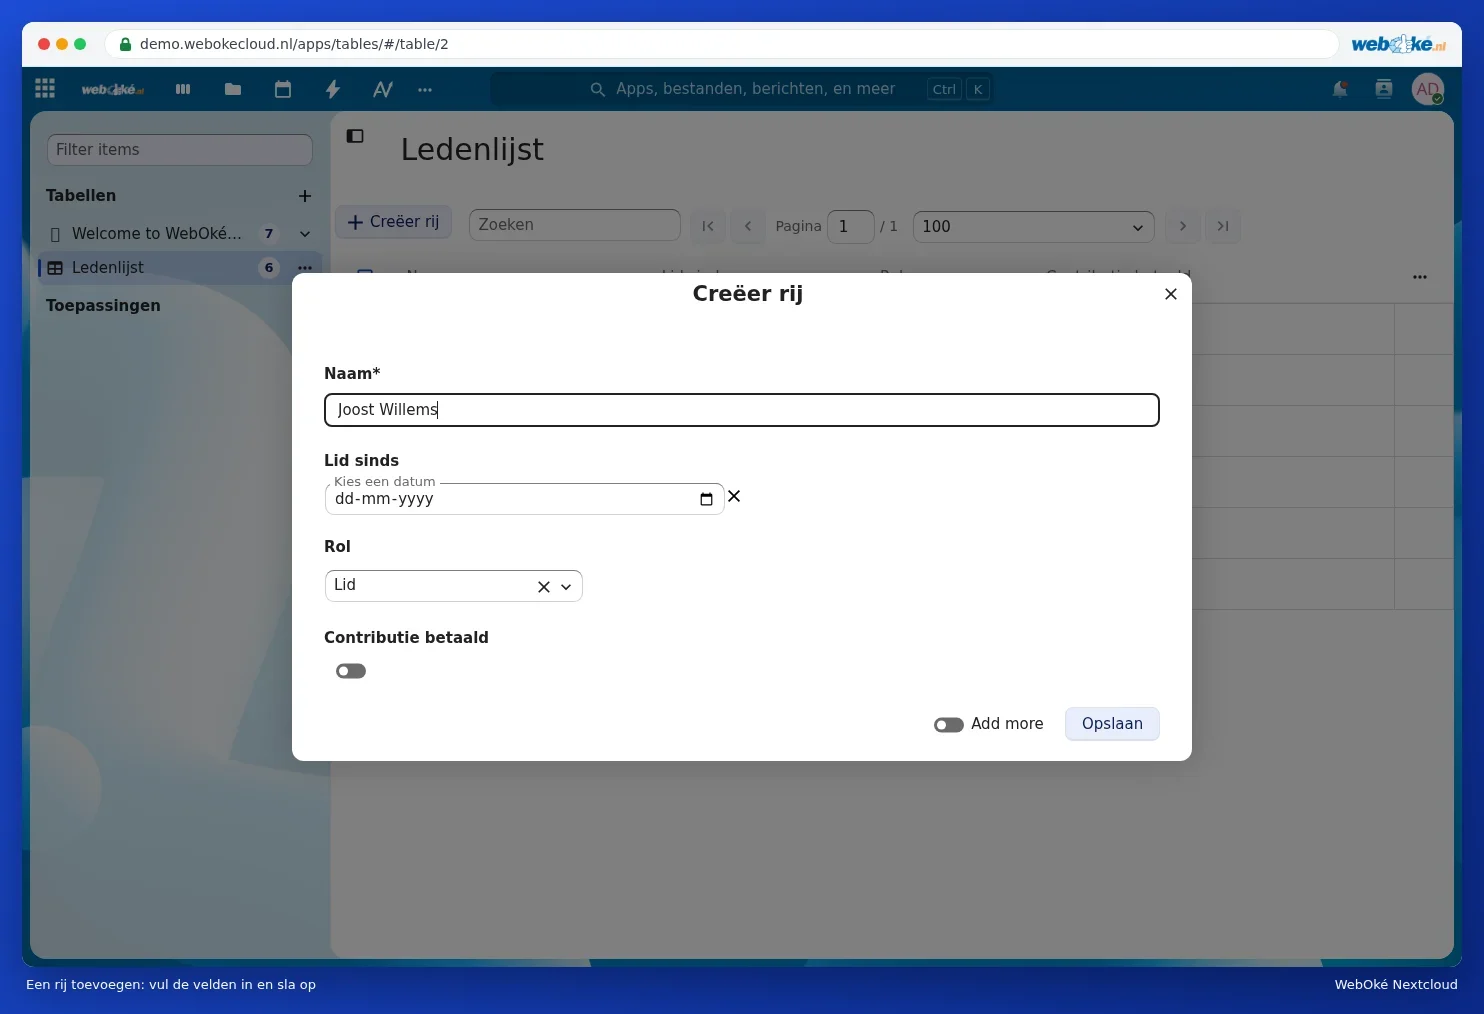Screen dimensions: 1484x1014
Task: Open the contacts menu icon
Action: [1384, 89]
